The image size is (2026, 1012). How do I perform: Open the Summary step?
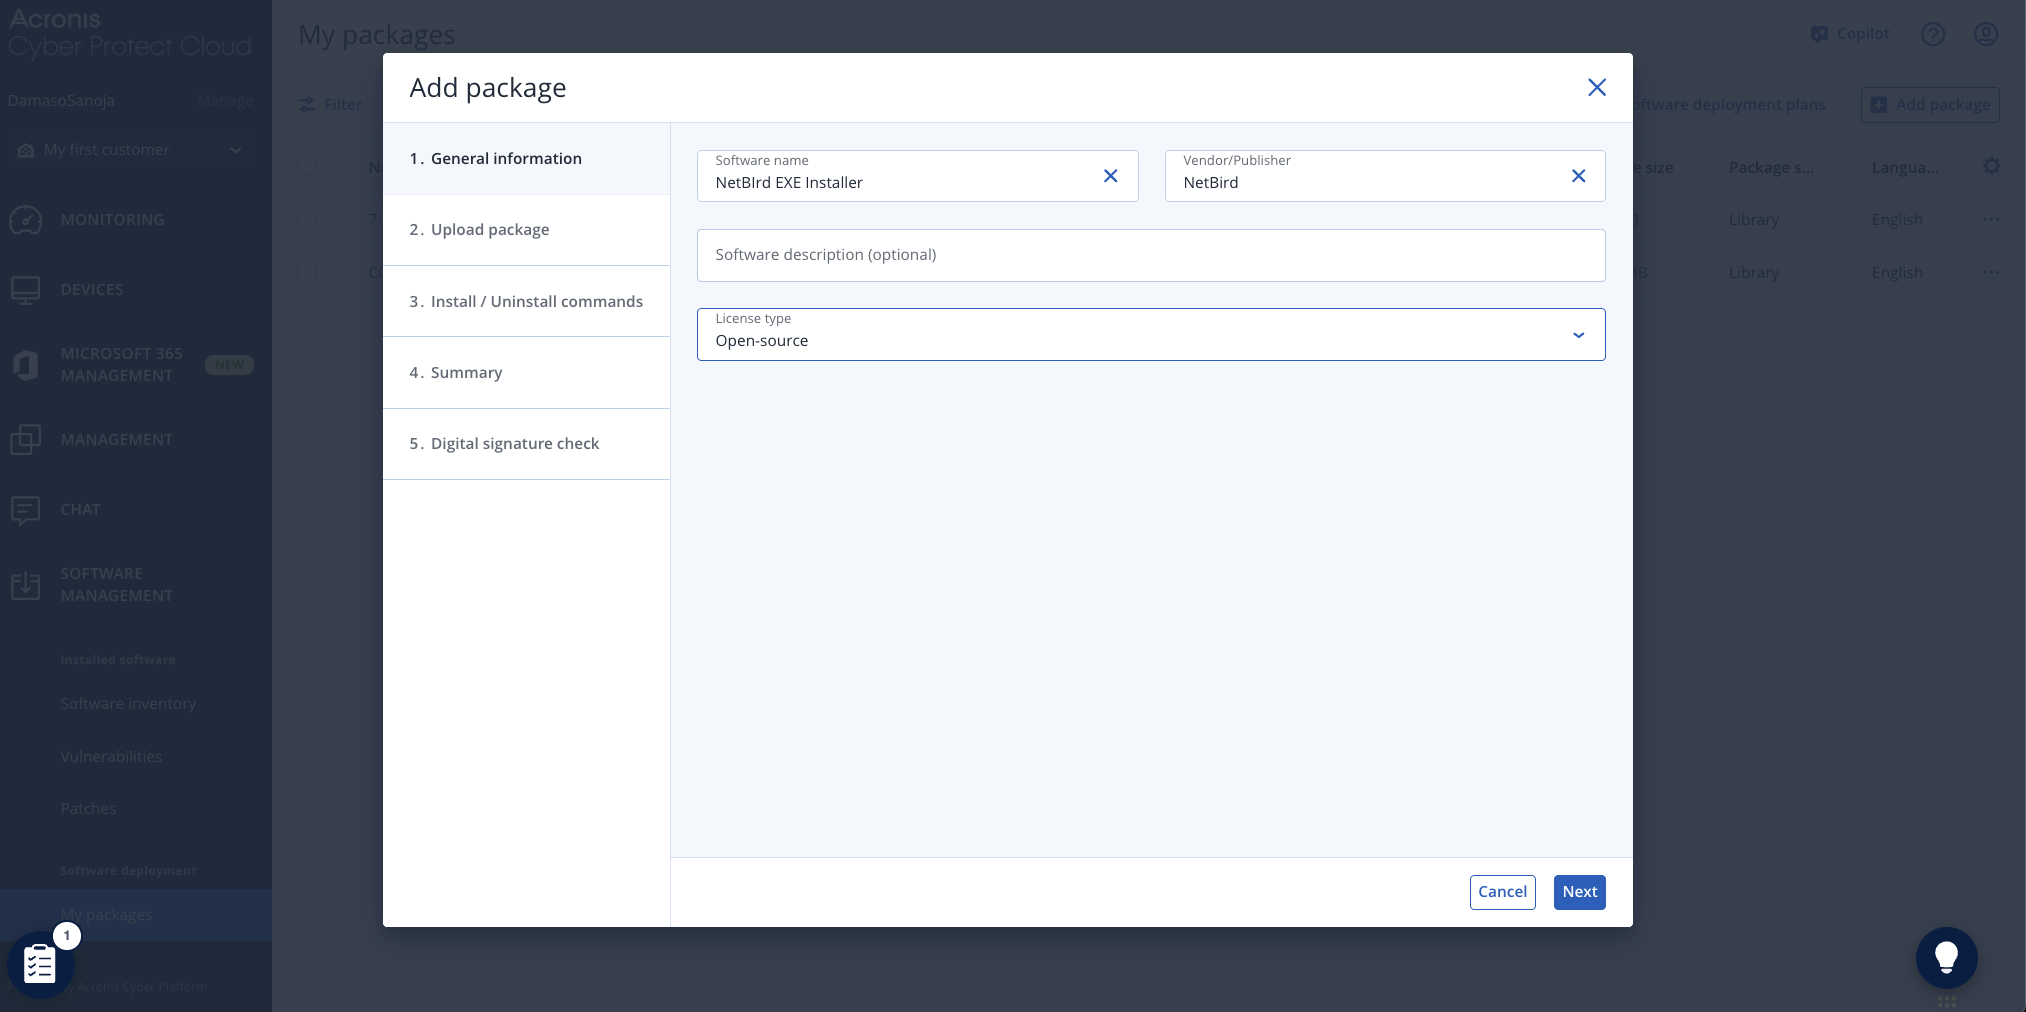tap(466, 373)
